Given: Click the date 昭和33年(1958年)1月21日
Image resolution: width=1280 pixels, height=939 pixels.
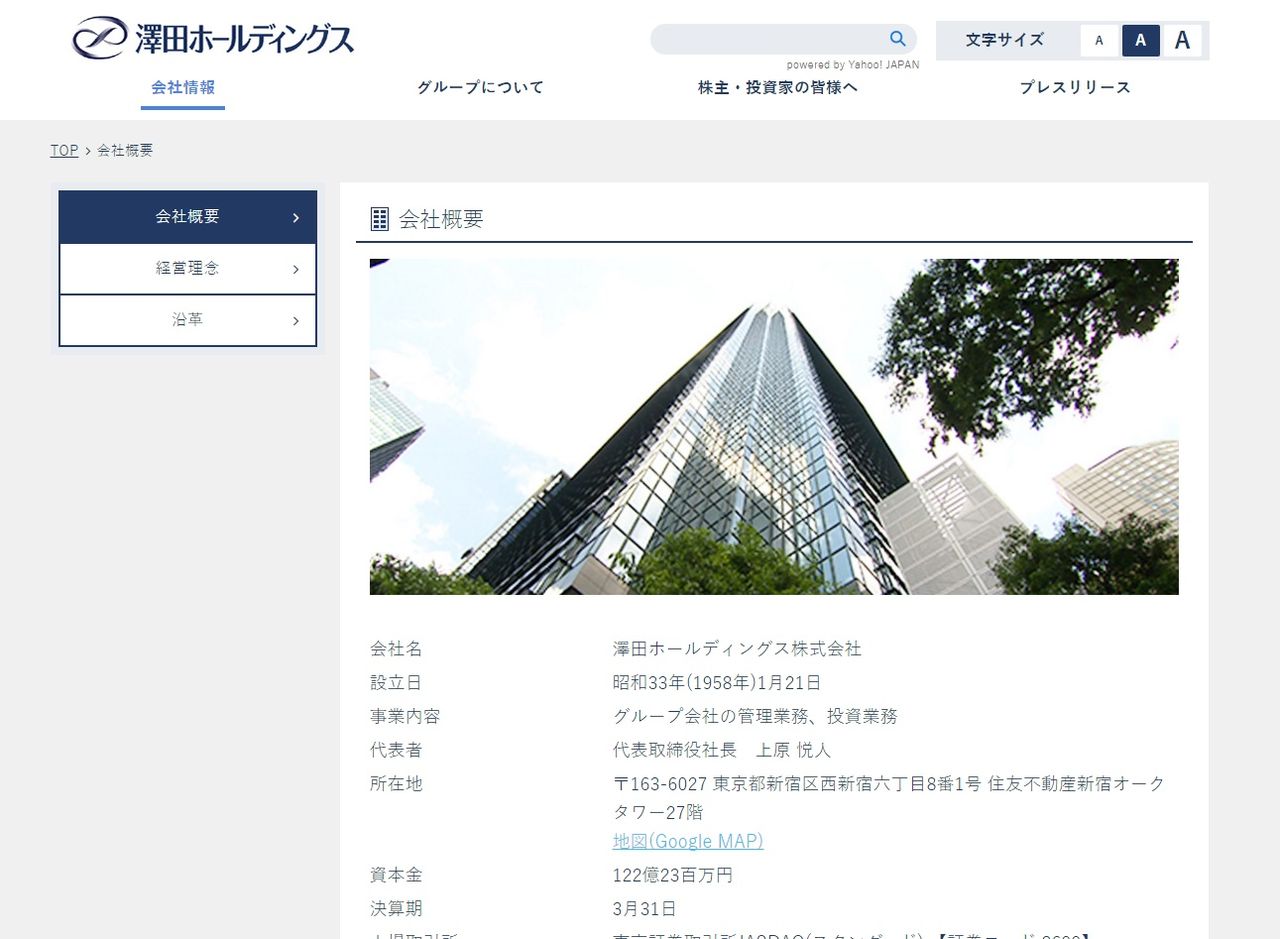Looking at the screenshot, I should pos(717,683).
